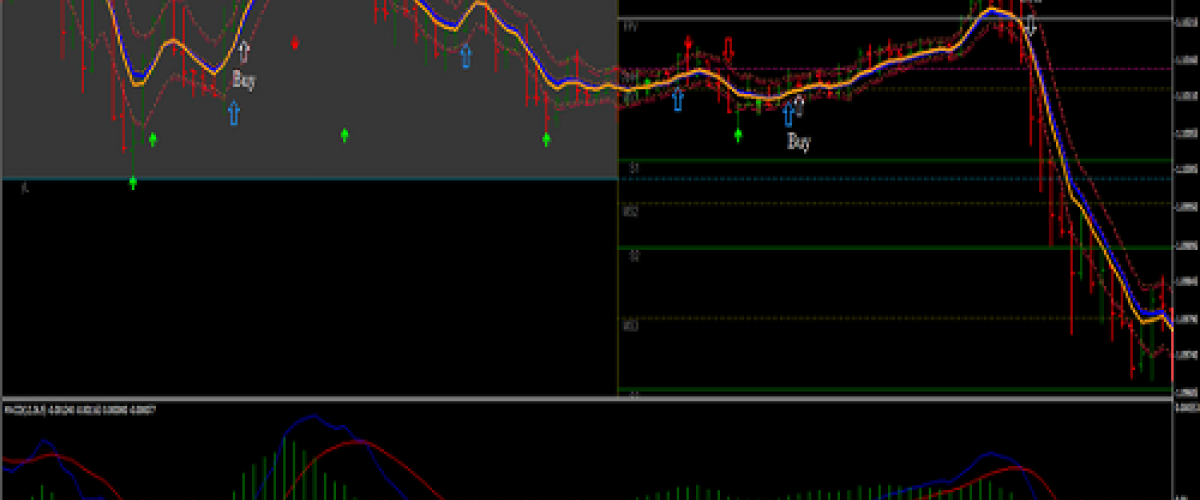The image size is (1200, 500).
Task: Click the Buy text label in the black area
Action: 798,142
